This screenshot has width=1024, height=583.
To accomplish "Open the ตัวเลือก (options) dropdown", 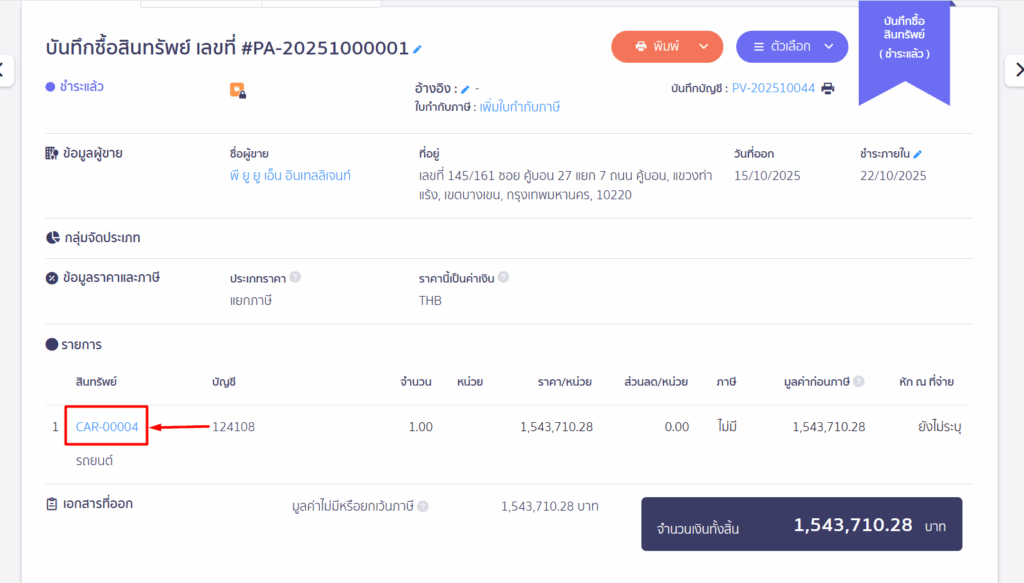I will 791,46.
